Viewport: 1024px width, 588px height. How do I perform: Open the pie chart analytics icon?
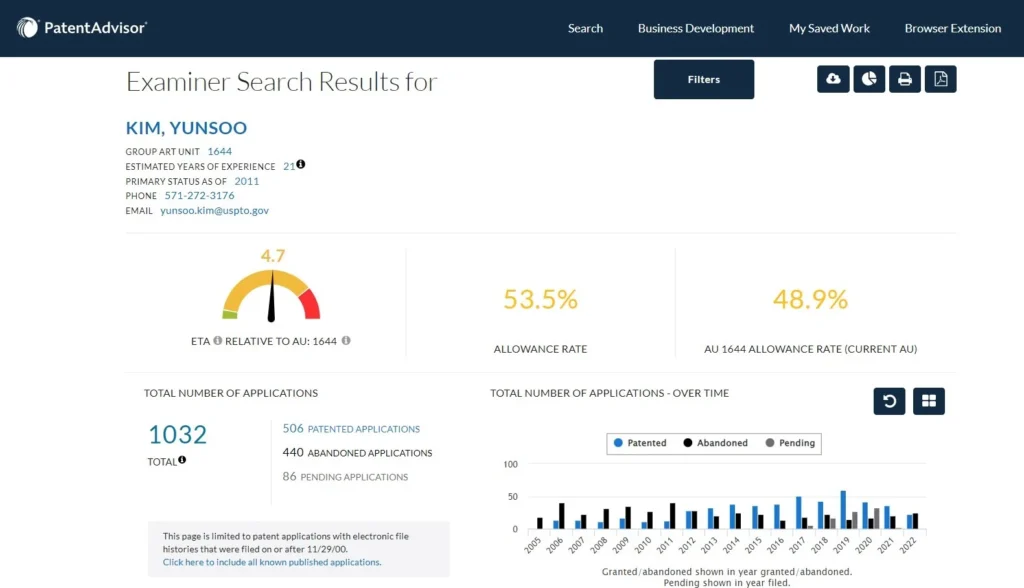[869, 79]
